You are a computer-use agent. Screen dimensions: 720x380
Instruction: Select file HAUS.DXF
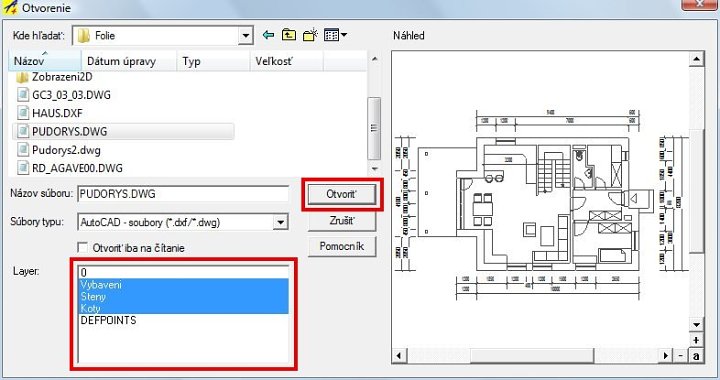click(57, 113)
